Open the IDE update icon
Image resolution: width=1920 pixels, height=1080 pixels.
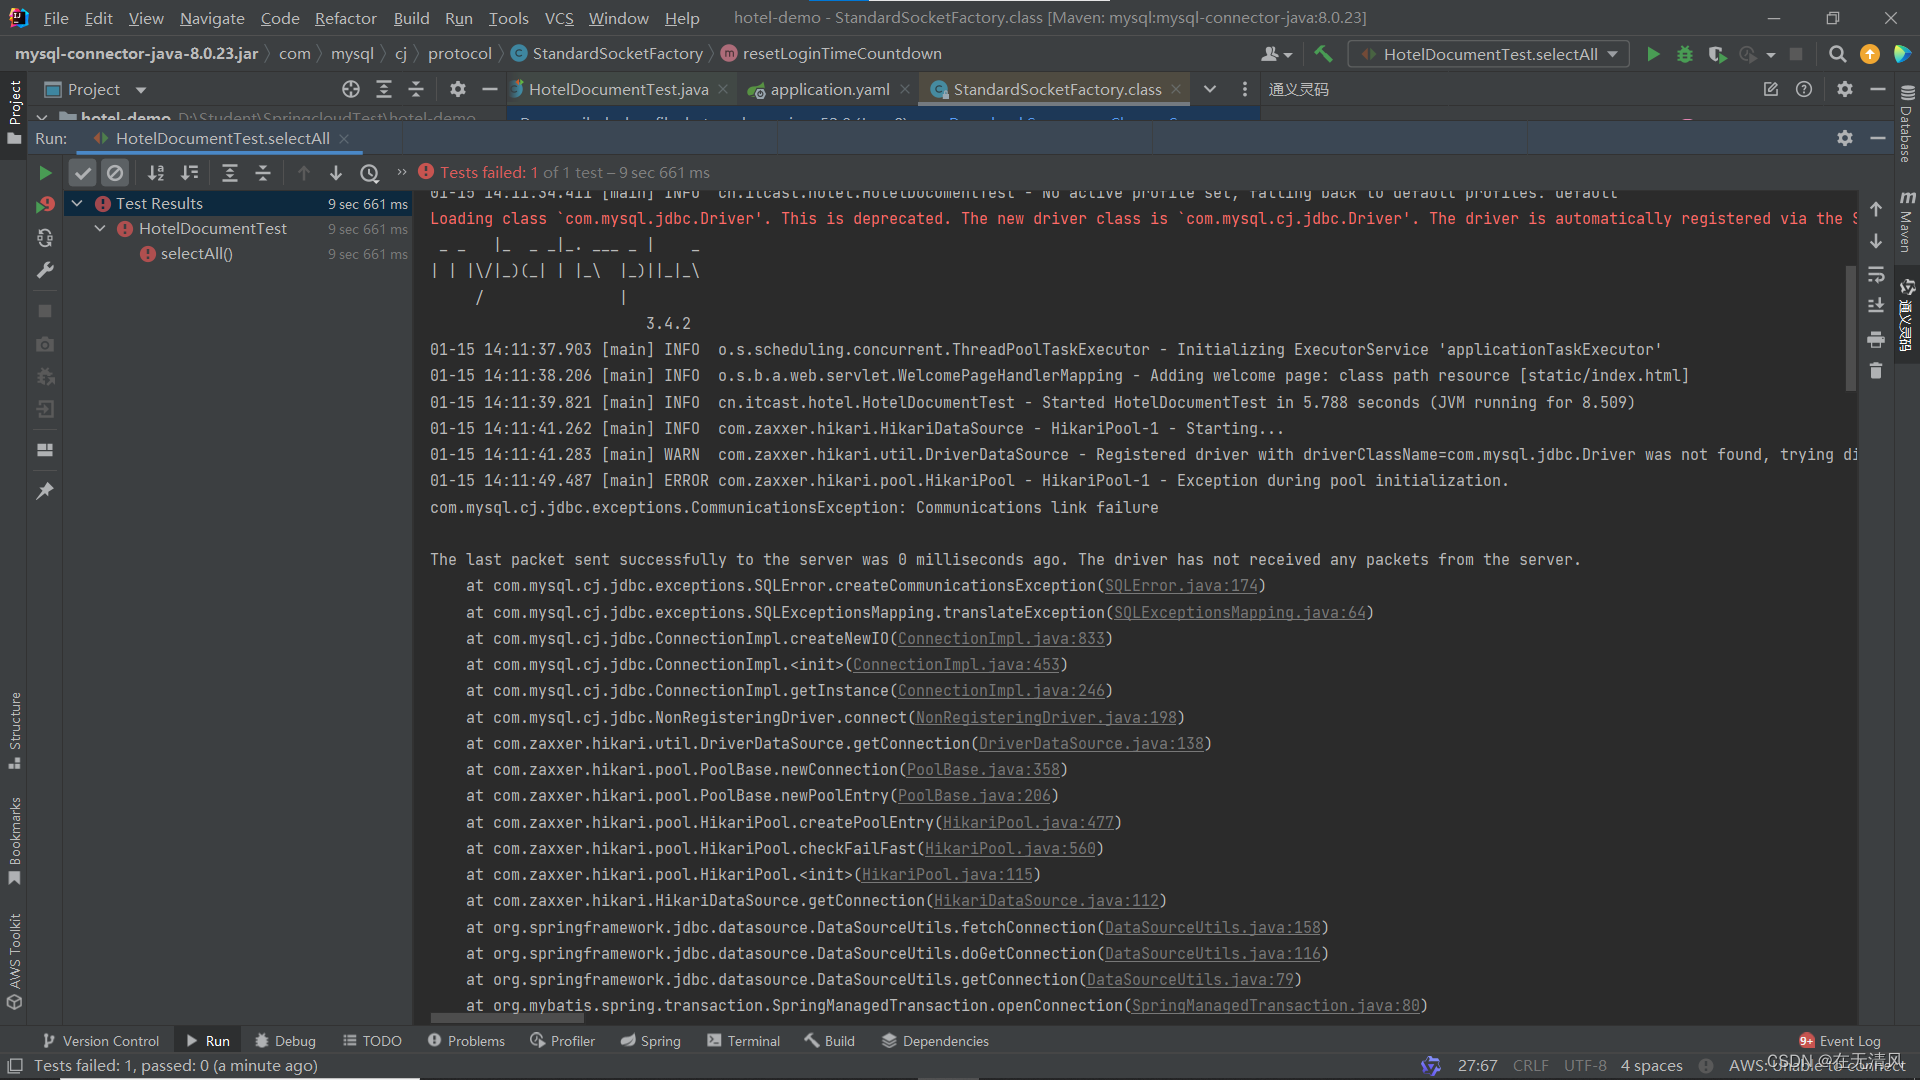pos(1870,54)
